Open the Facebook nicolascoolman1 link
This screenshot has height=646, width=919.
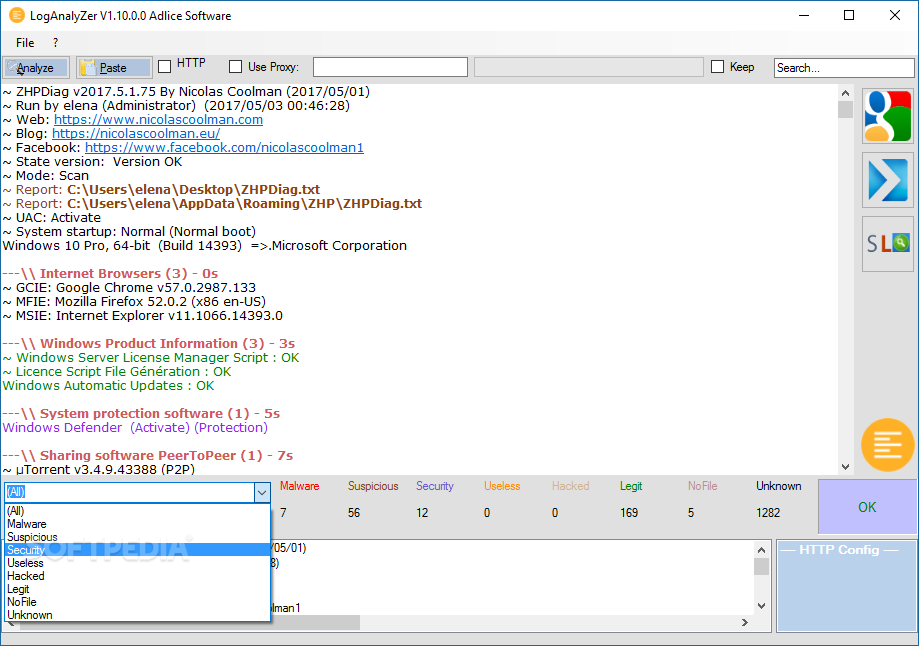click(224, 148)
